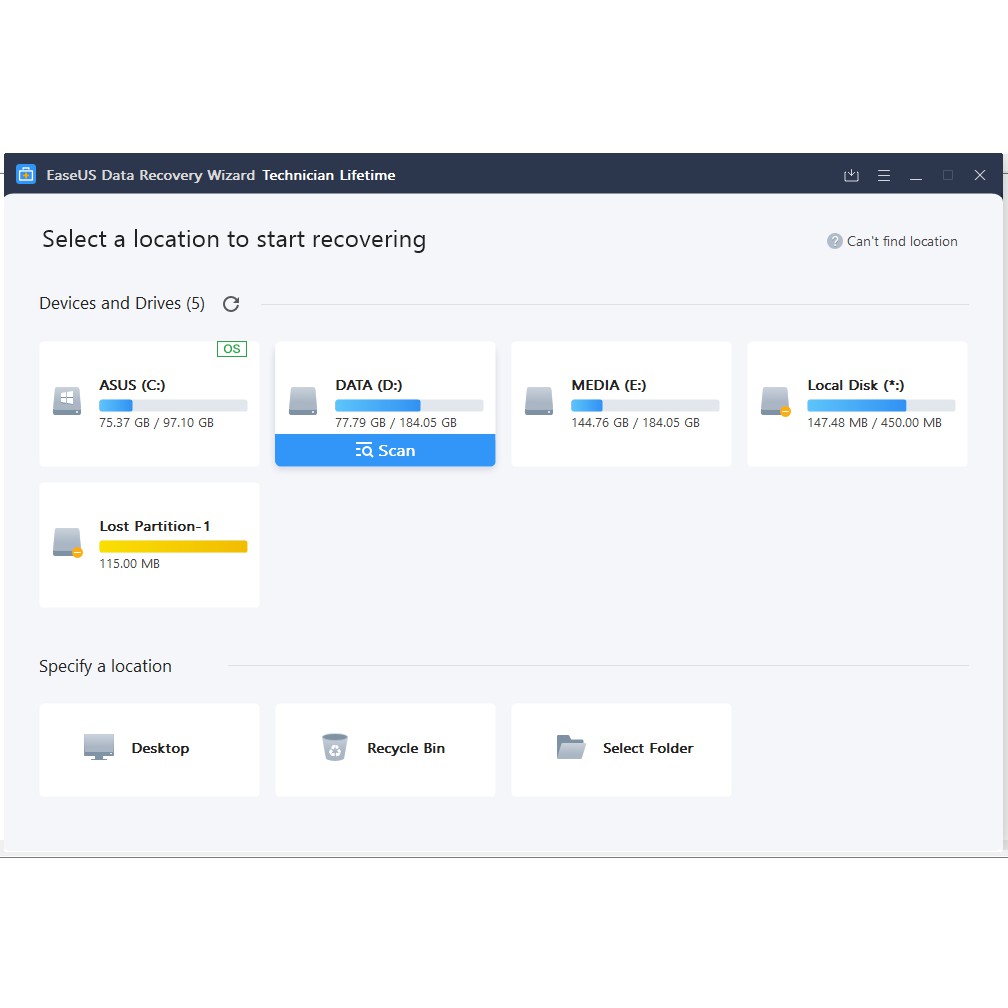The width and height of the screenshot is (1008, 1008).
Task: Click the OS badge on ASUS drive
Action: click(x=231, y=348)
